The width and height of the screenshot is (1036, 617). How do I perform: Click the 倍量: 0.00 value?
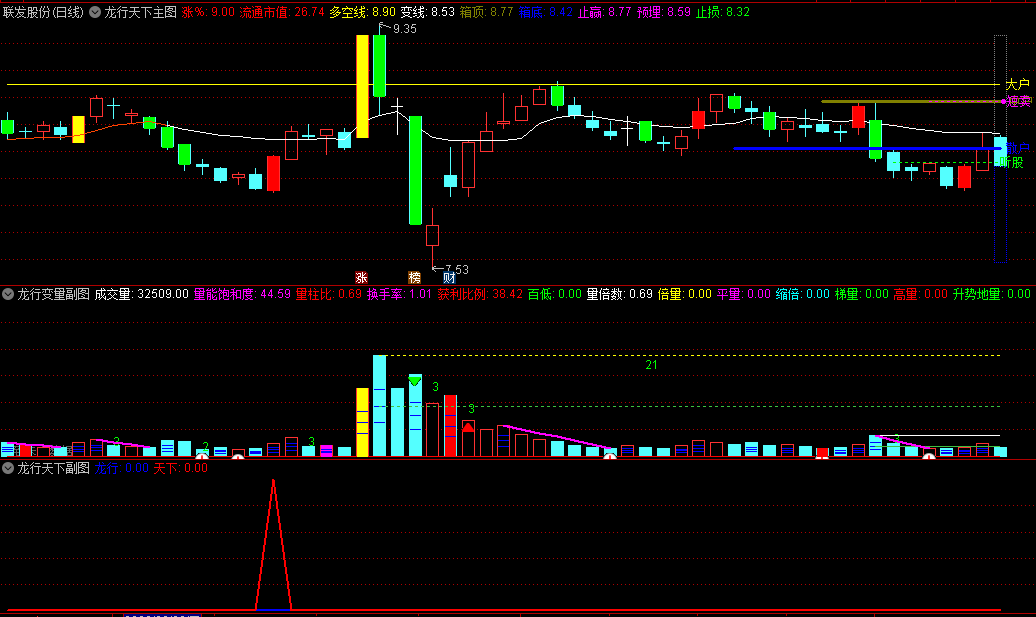point(684,294)
